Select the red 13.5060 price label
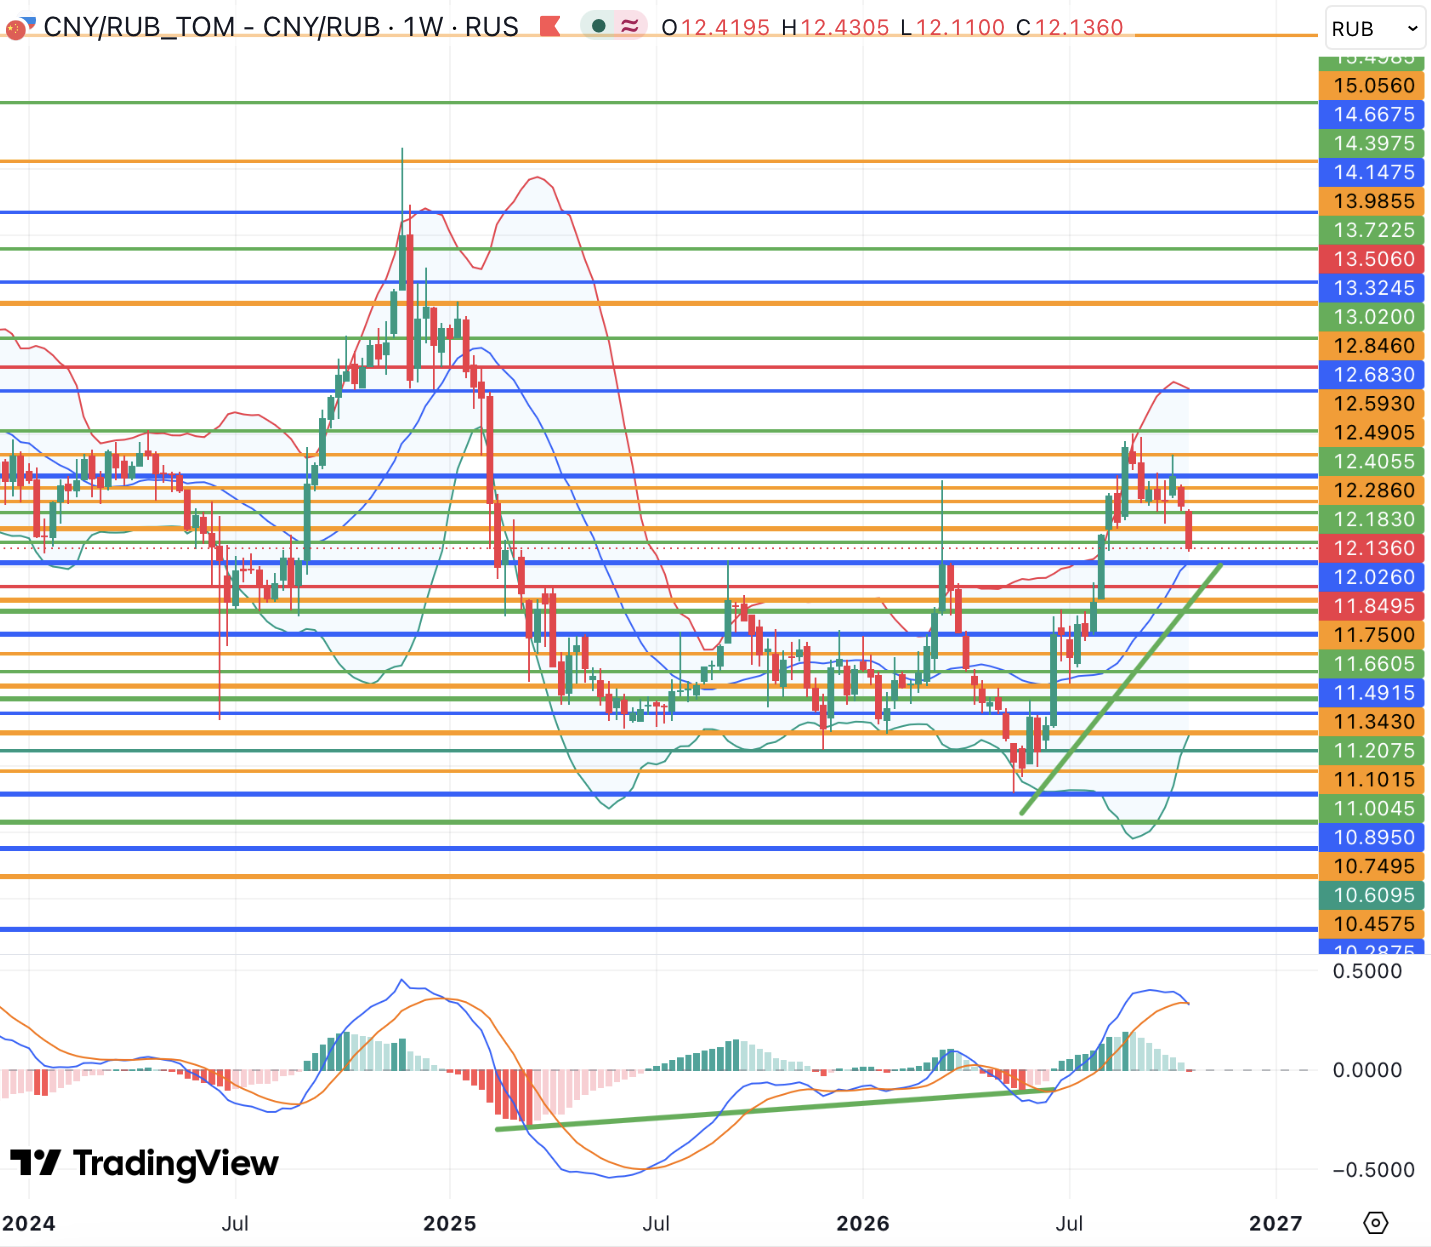1431x1247 pixels. [x=1374, y=260]
